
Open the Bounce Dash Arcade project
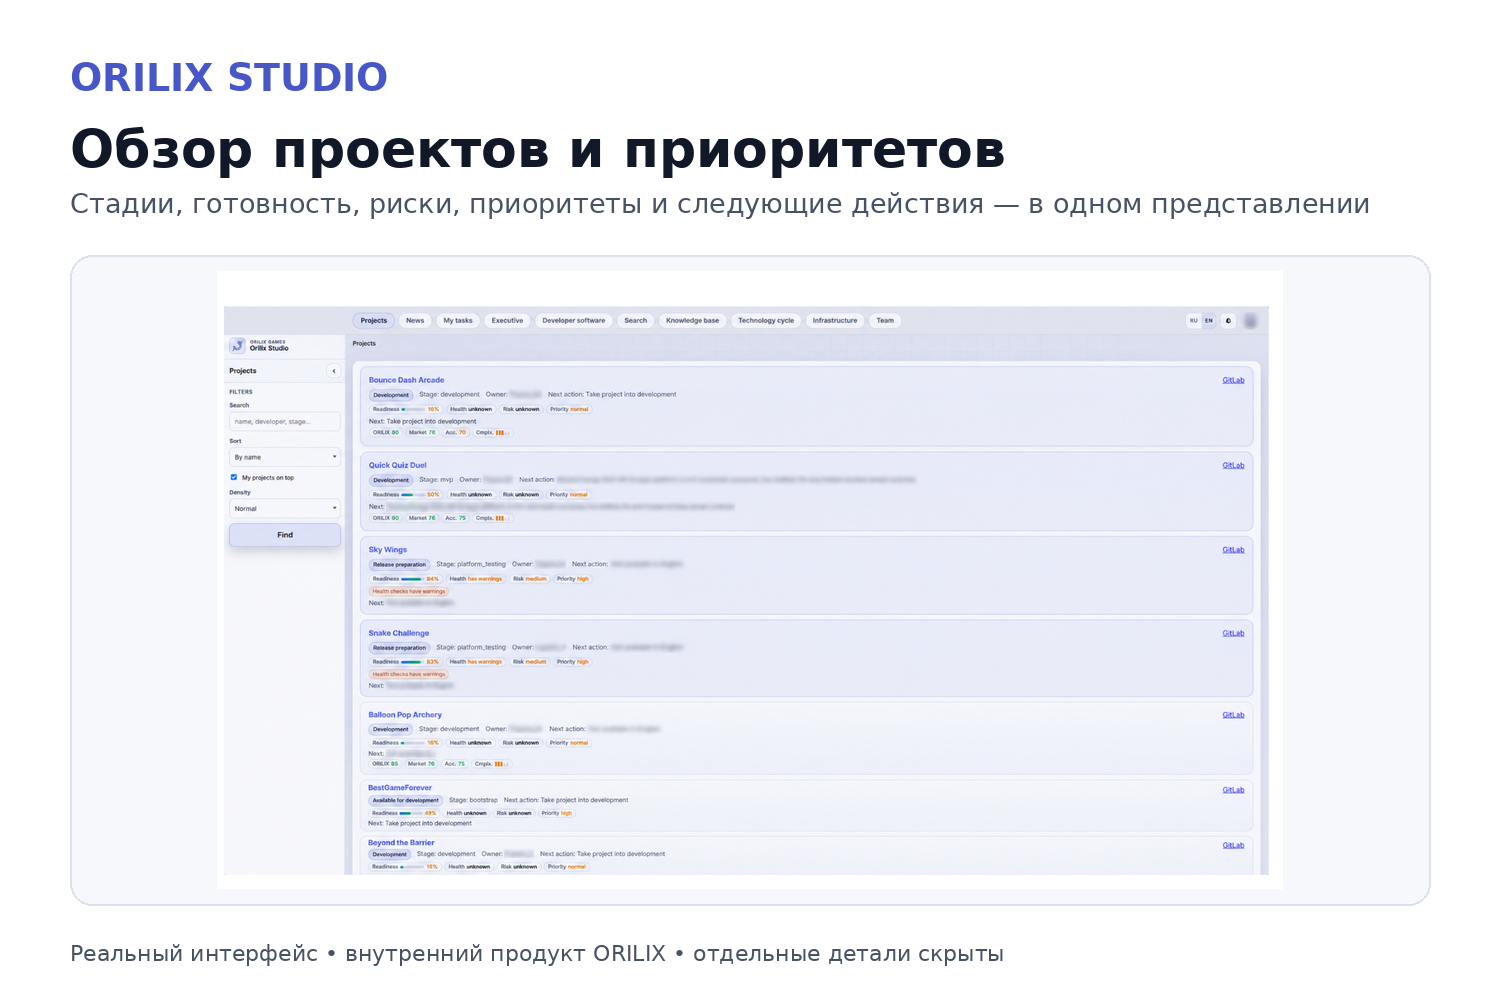(x=406, y=380)
